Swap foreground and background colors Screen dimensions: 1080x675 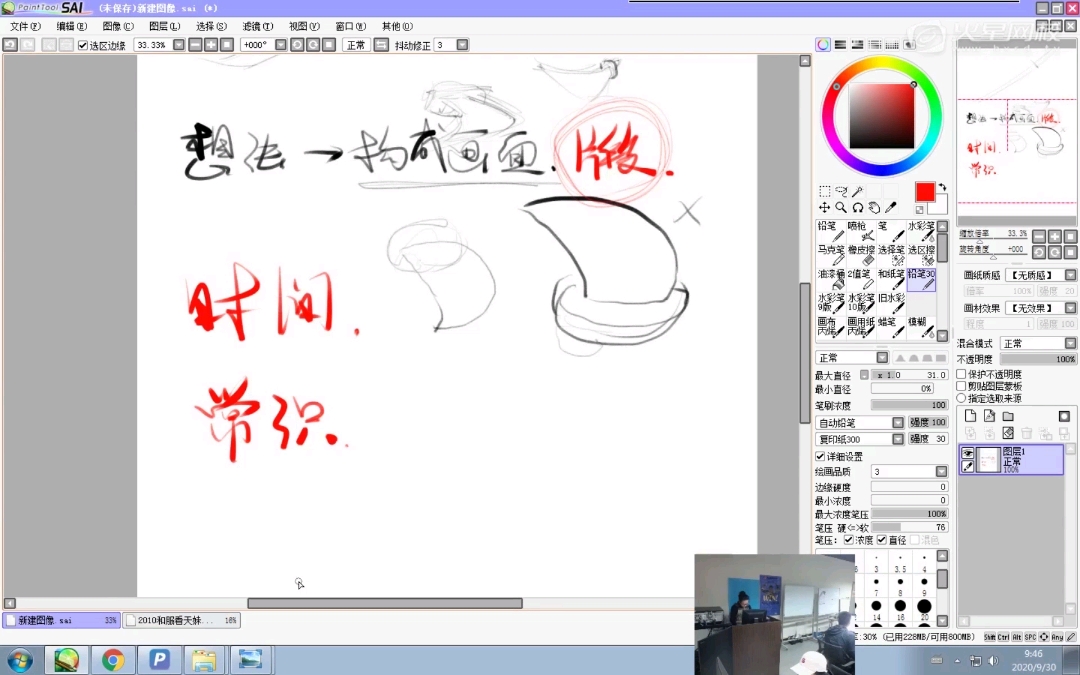[942, 187]
